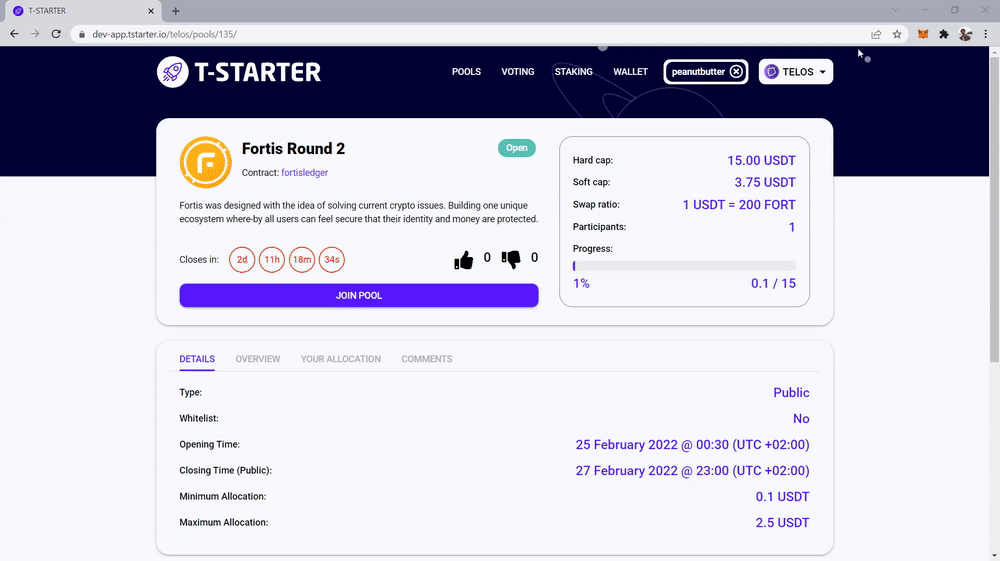Screen dimensions: 1000x561
Task: Switch to the COMMENTS tab
Action: (427, 359)
